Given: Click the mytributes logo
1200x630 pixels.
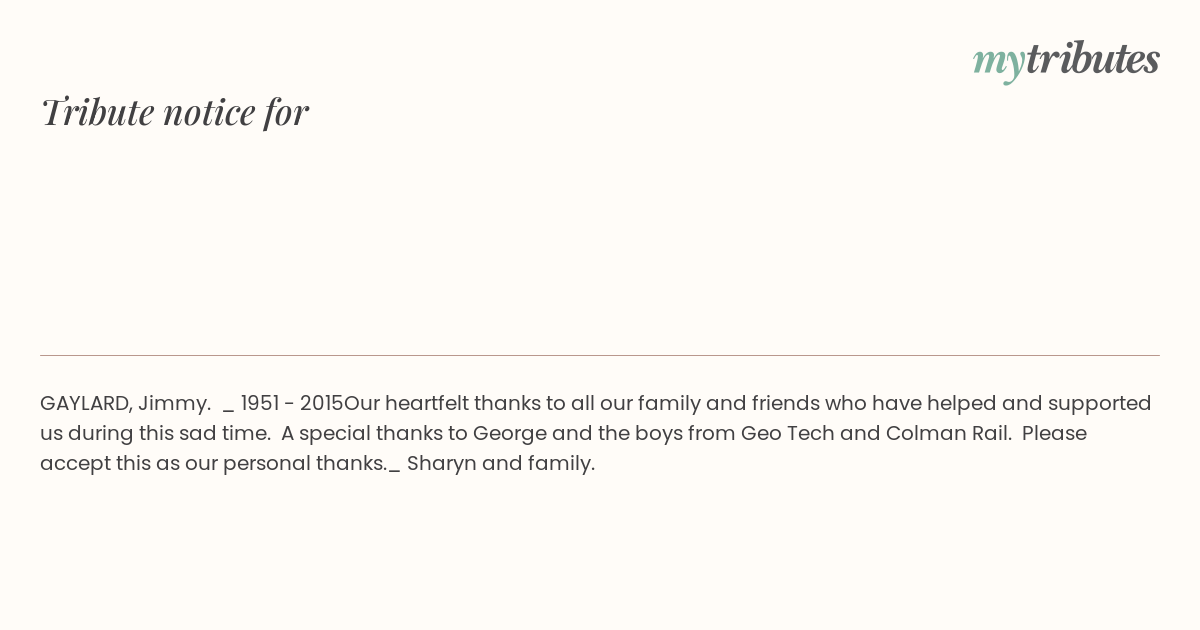Looking at the screenshot, I should click(1066, 60).
